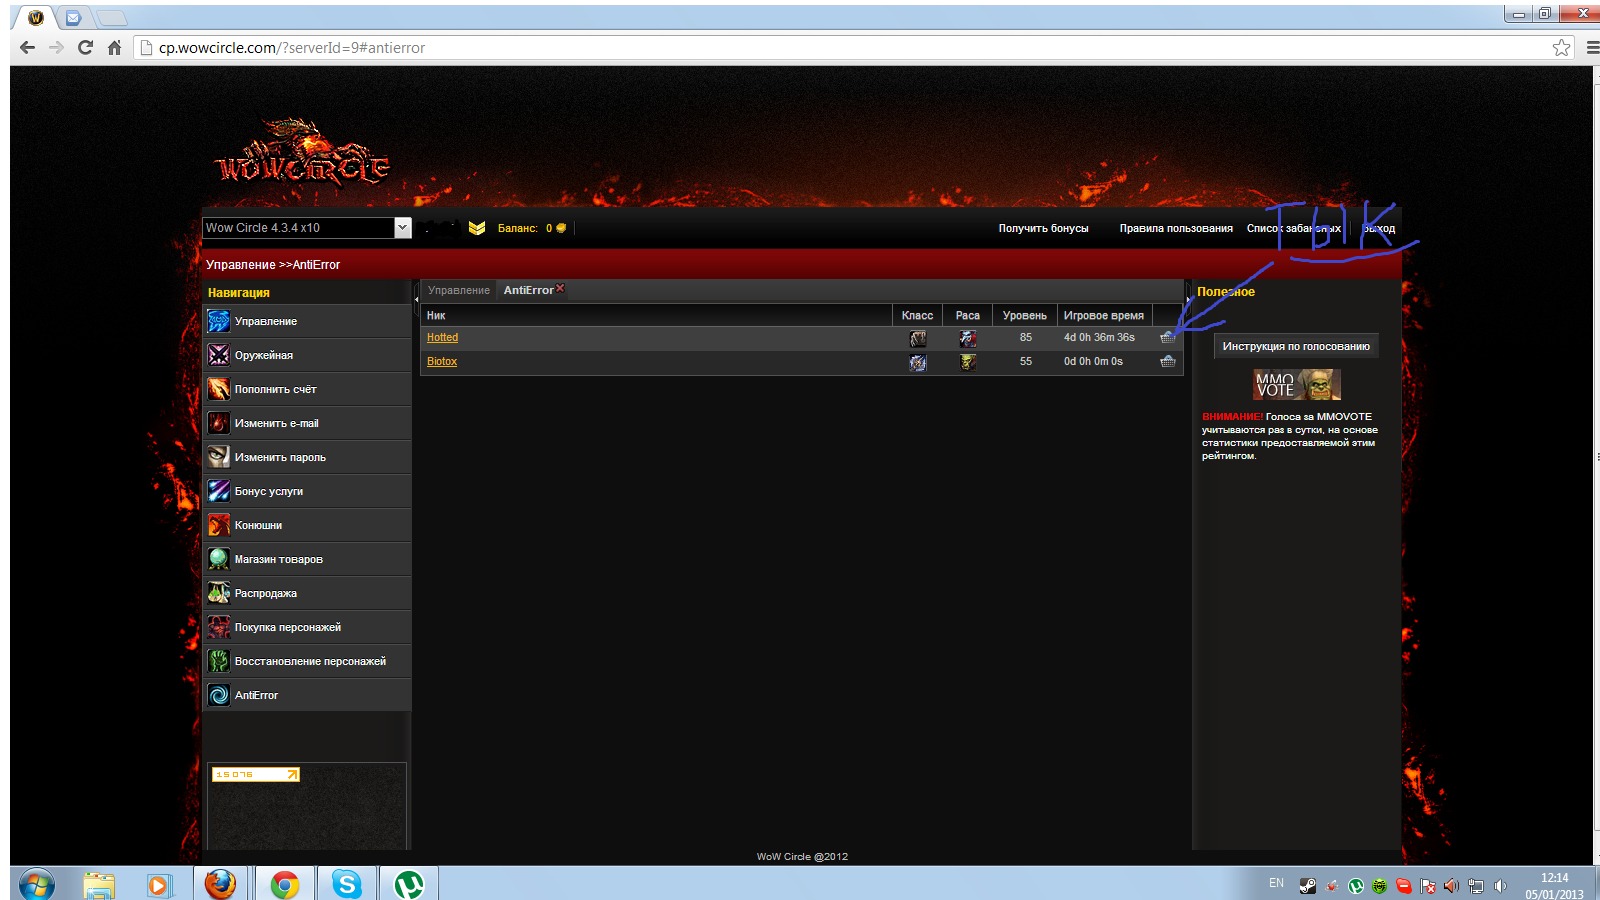This screenshot has height=900, width=1600.
Task: Bookmark this page with the star icon
Action: [1561, 48]
